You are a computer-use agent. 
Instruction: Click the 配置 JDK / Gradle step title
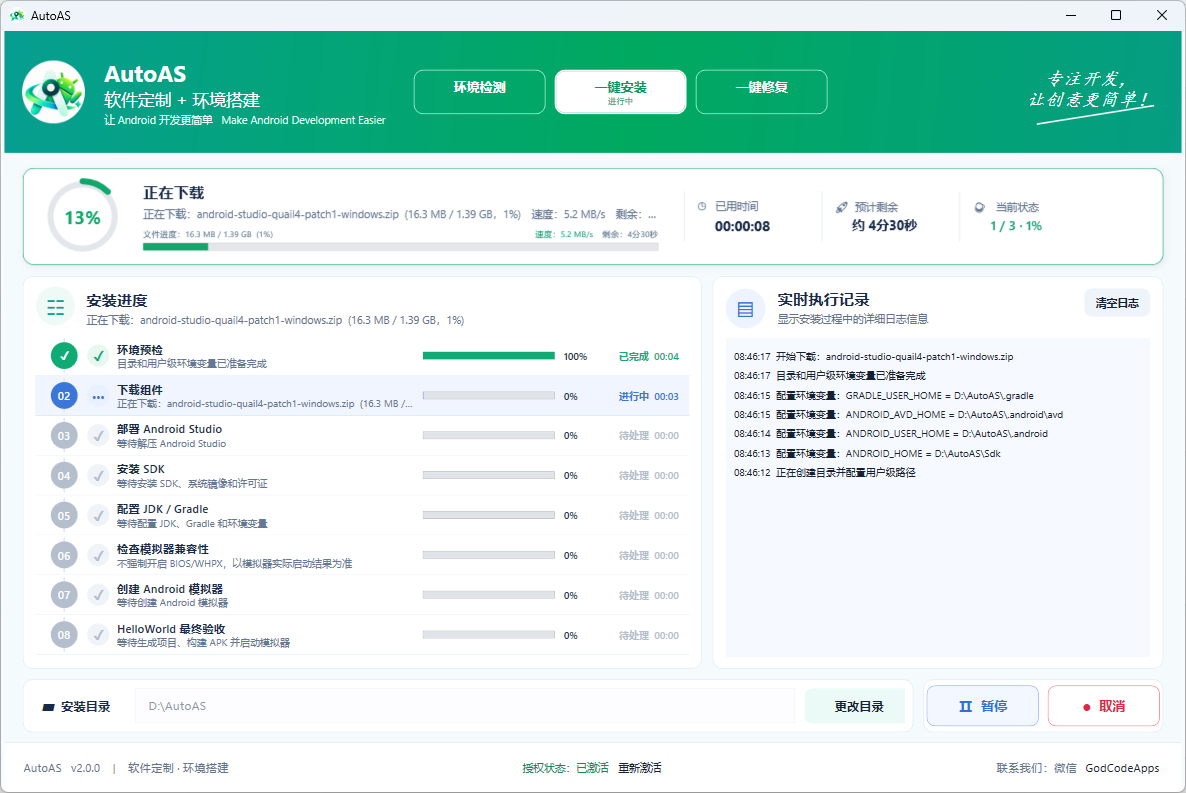pyautogui.click(x=163, y=509)
